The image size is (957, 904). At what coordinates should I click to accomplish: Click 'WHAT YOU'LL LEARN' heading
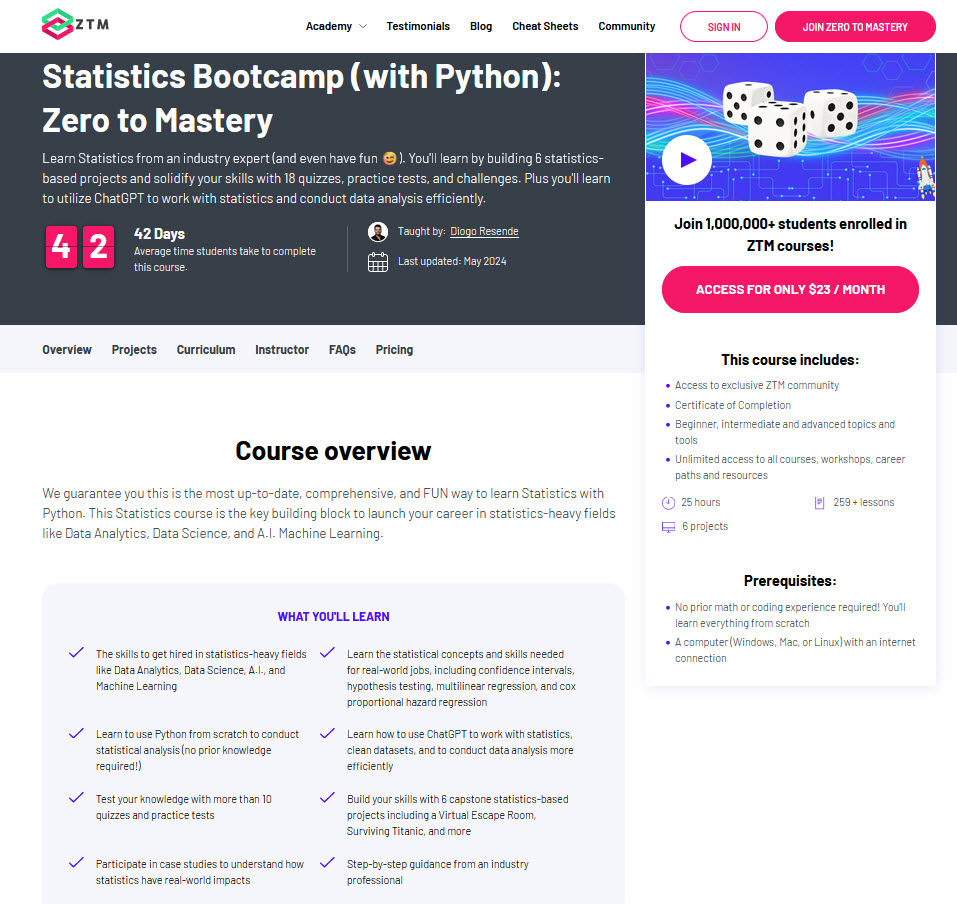tap(333, 617)
